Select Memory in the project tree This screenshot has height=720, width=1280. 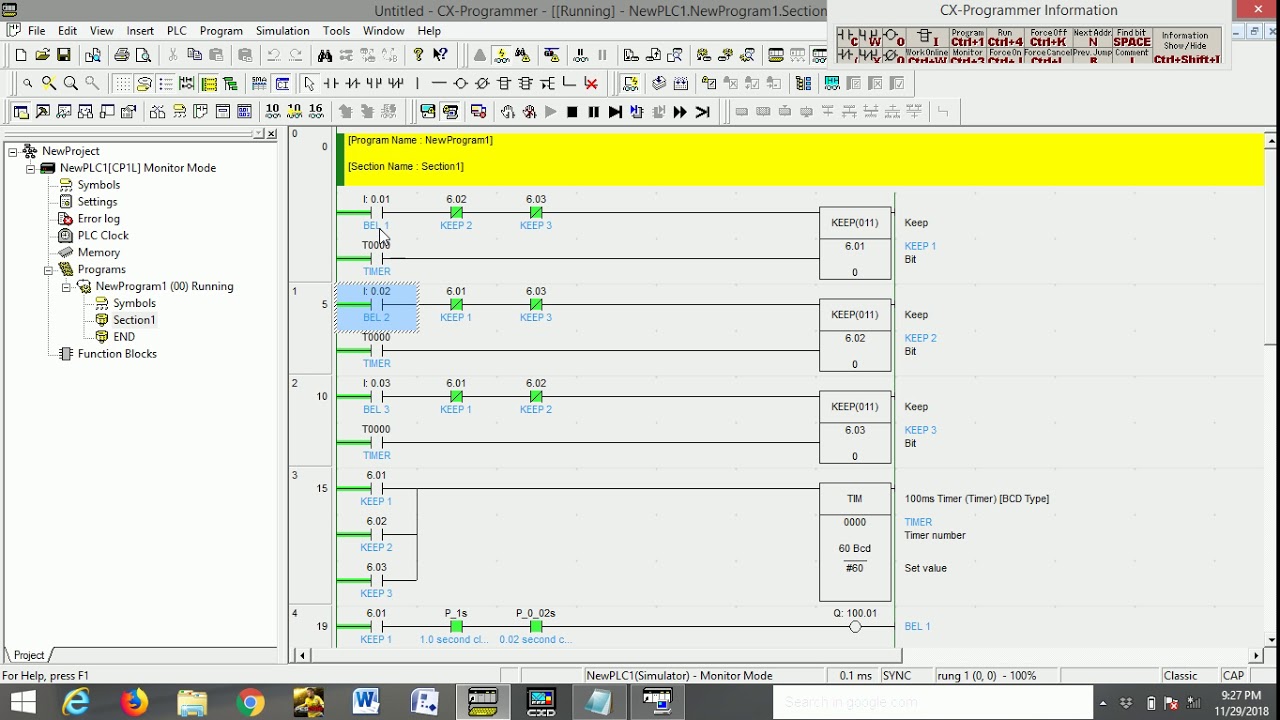pyautogui.click(x=98, y=253)
